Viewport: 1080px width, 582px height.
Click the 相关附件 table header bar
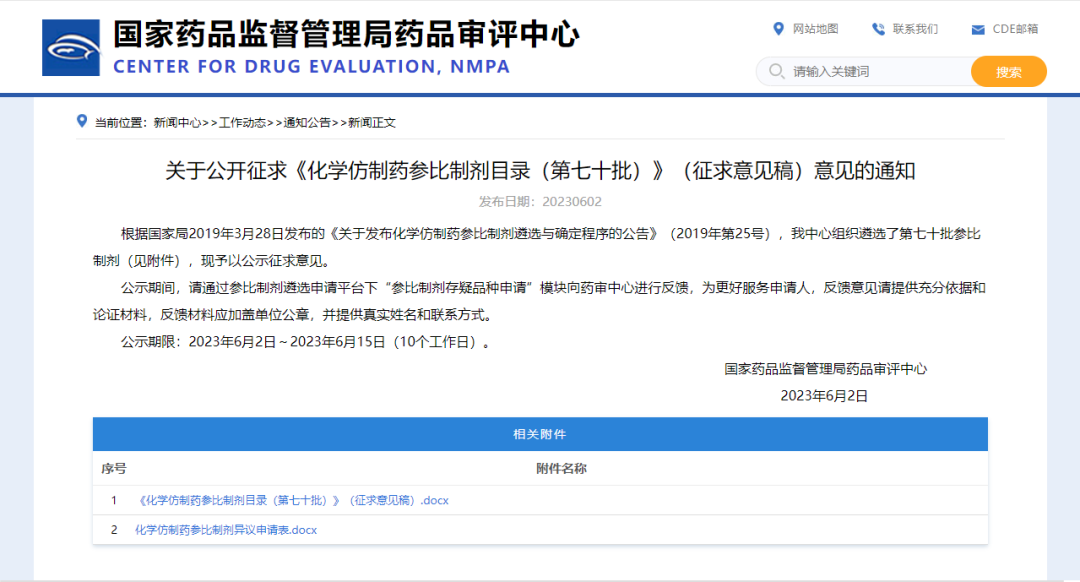[x=540, y=433]
